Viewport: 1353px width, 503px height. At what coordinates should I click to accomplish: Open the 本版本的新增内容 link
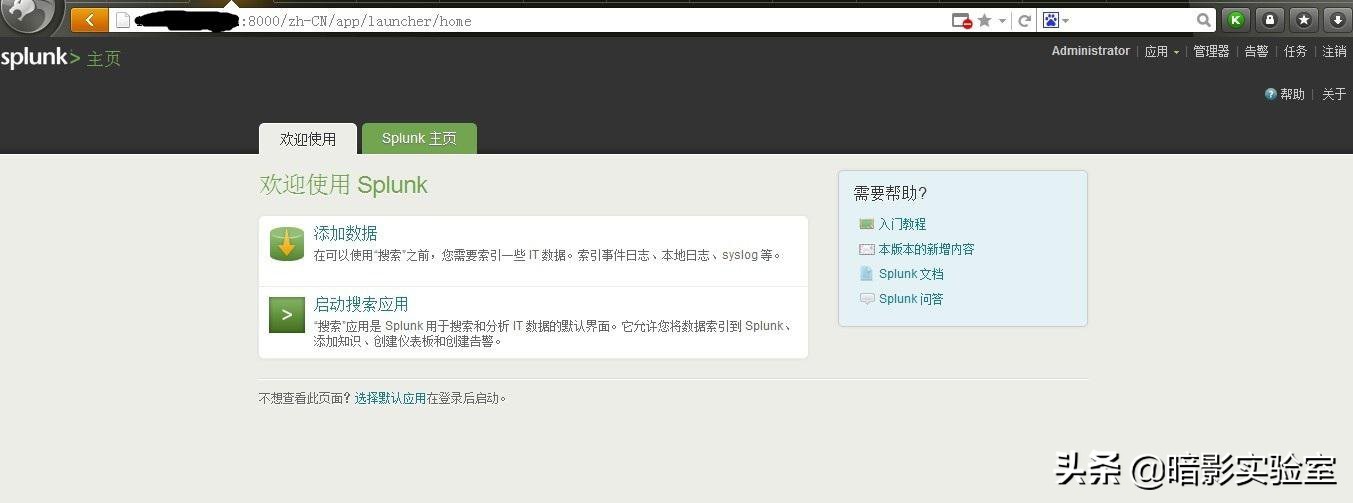click(x=926, y=249)
